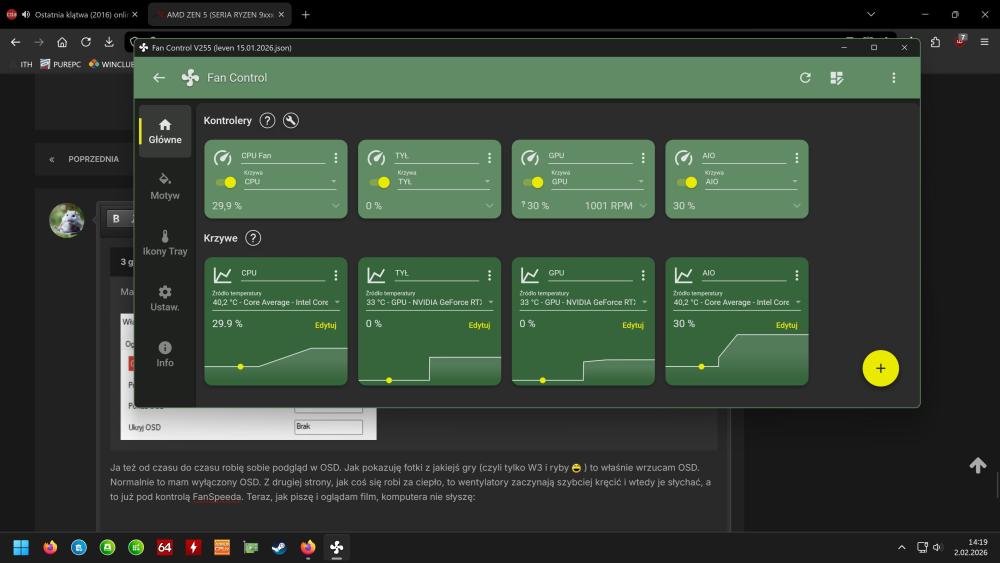Open temperature source dropdown on TYŁ curve
1000x563 pixels.
[x=430, y=302]
